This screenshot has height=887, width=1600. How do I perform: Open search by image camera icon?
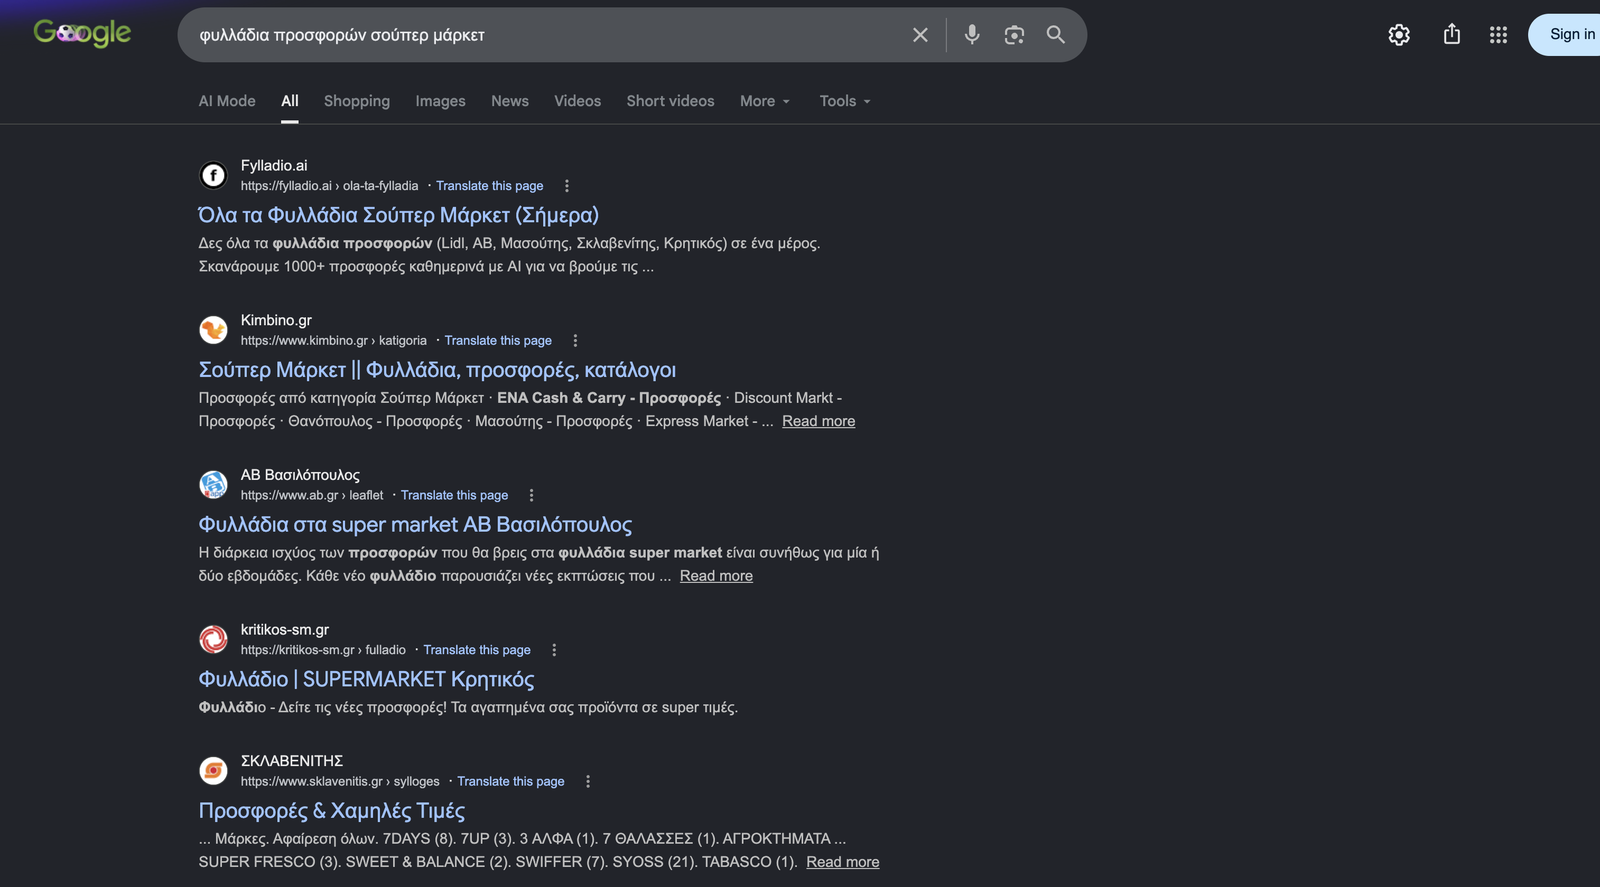(x=1014, y=35)
